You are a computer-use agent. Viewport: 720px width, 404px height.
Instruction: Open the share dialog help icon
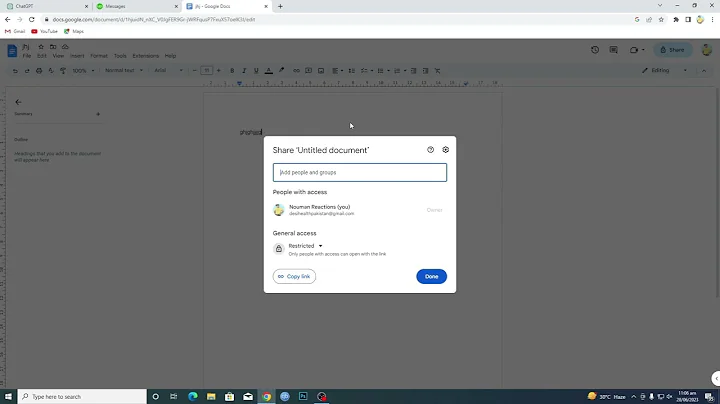(x=430, y=150)
